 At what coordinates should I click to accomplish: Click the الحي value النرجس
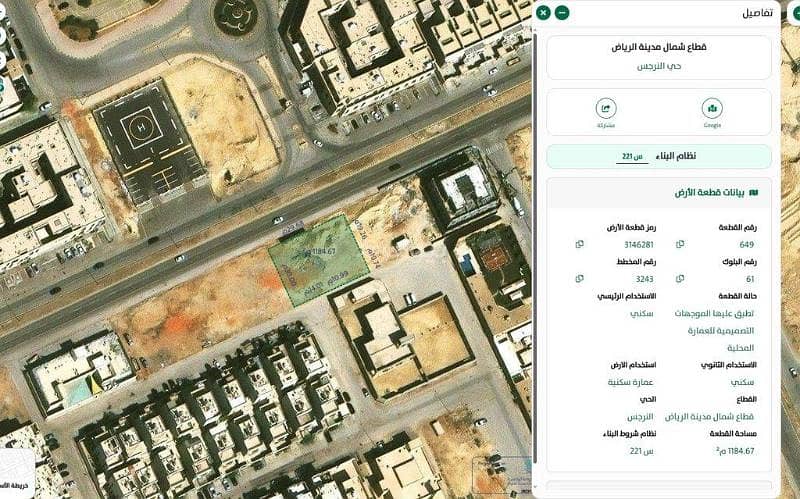click(x=640, y=416)
